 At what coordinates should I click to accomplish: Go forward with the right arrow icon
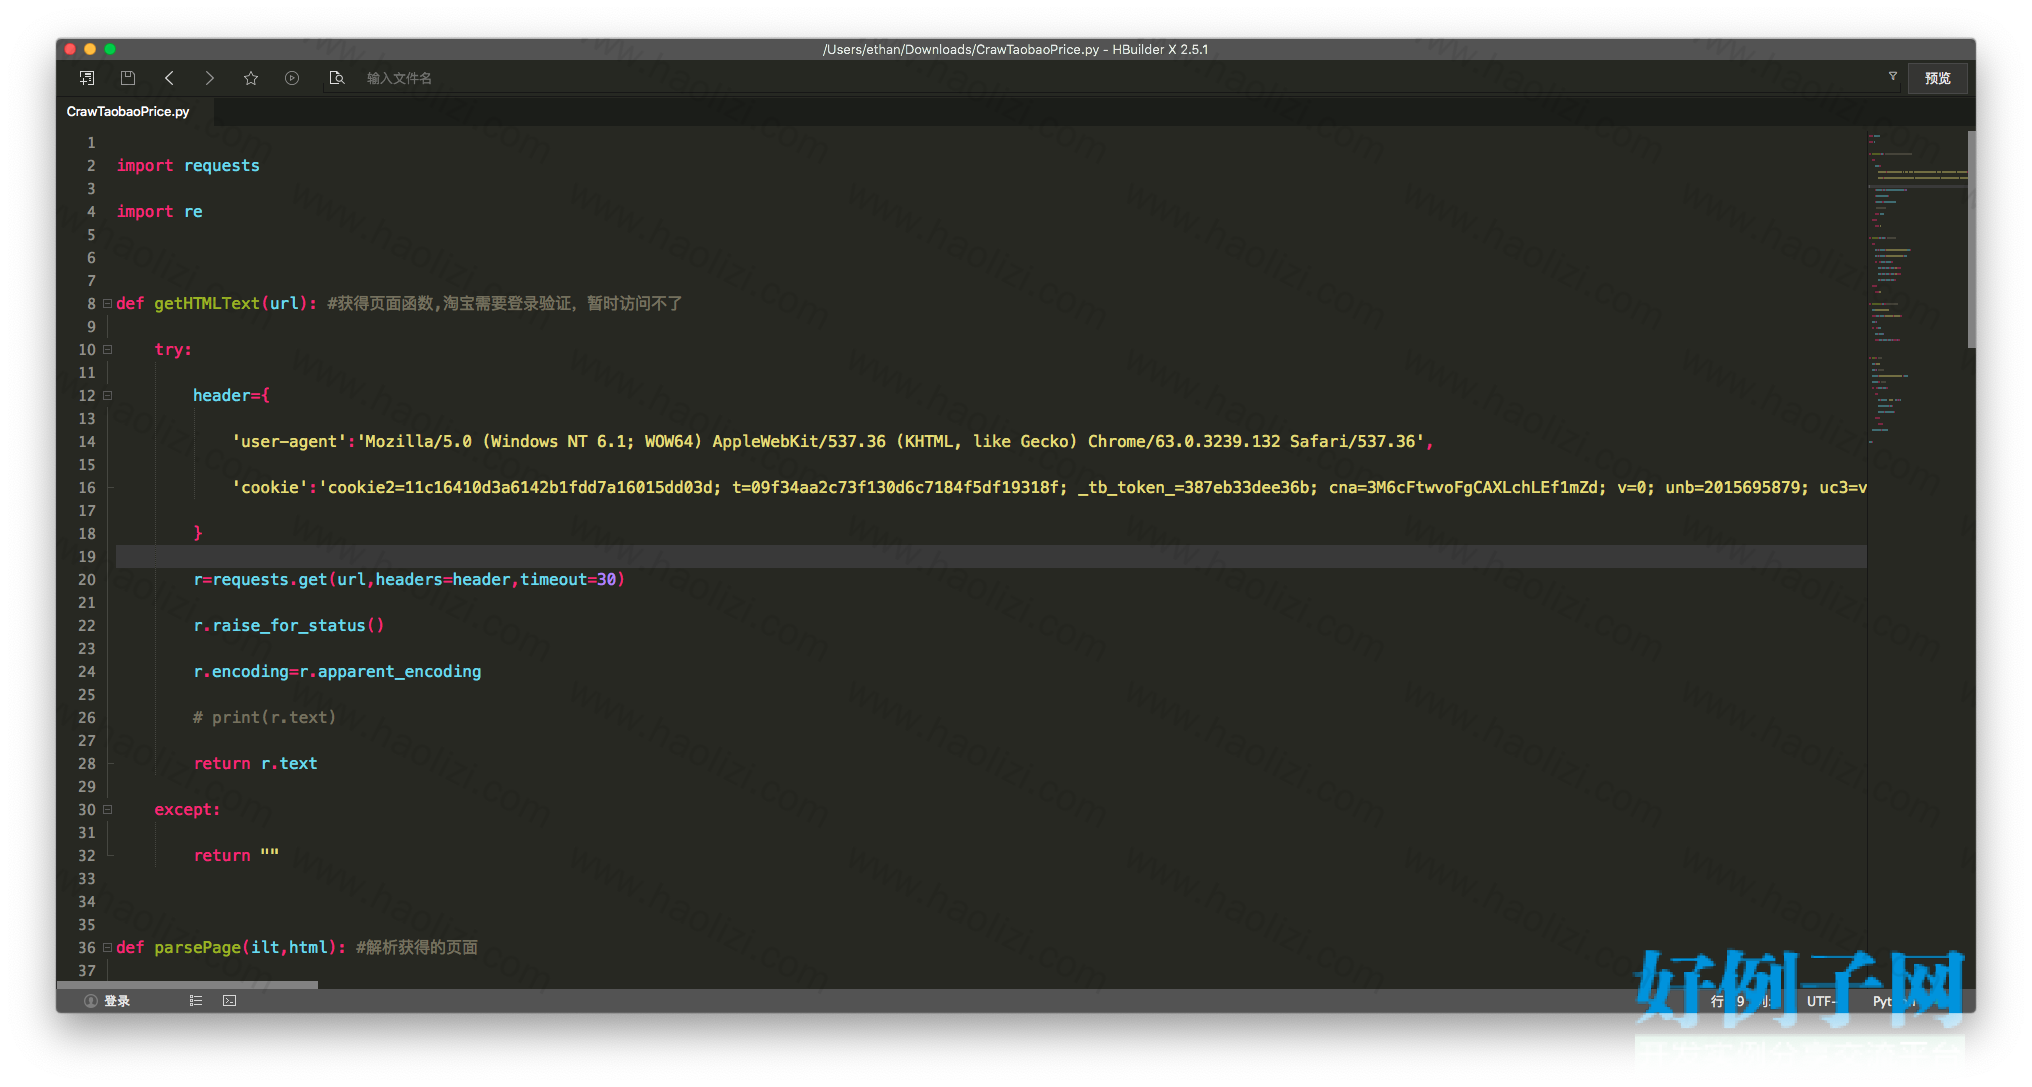(210, 78)
